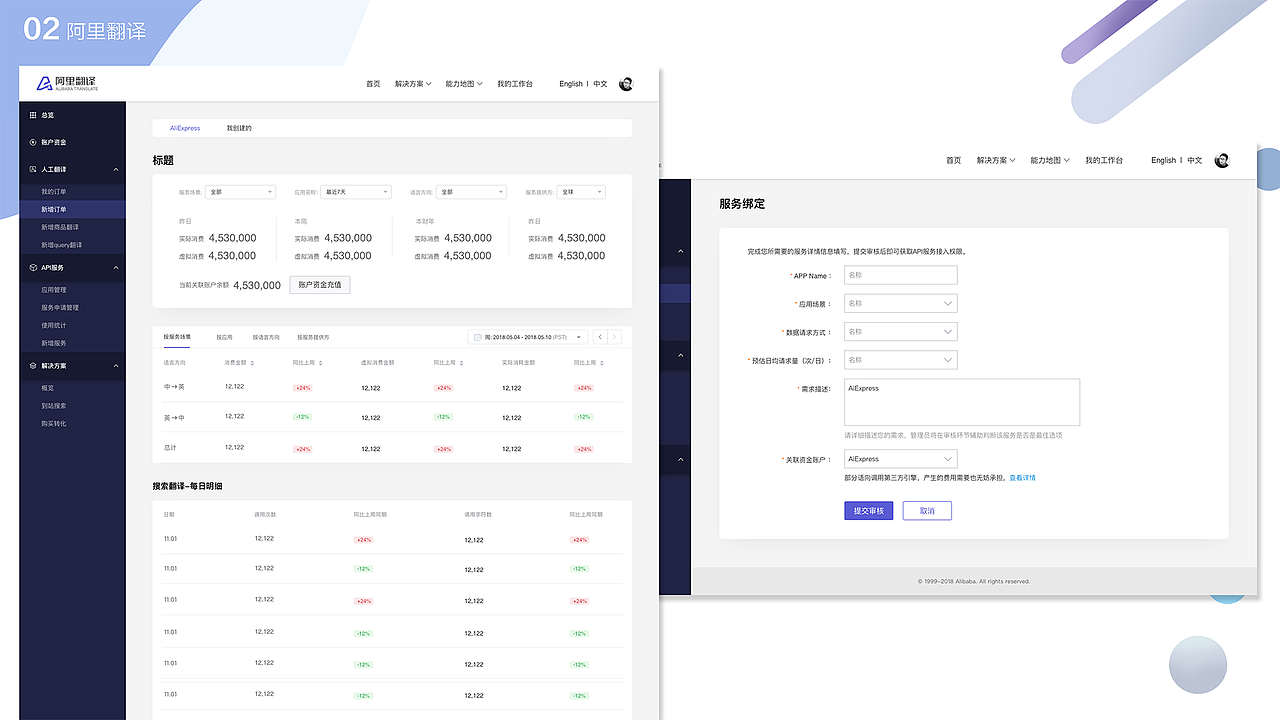This screenshot has width=1280, height=720.
Task: Collapse the 解决方案 sidebar section chevron
Action: coord(116,366)
